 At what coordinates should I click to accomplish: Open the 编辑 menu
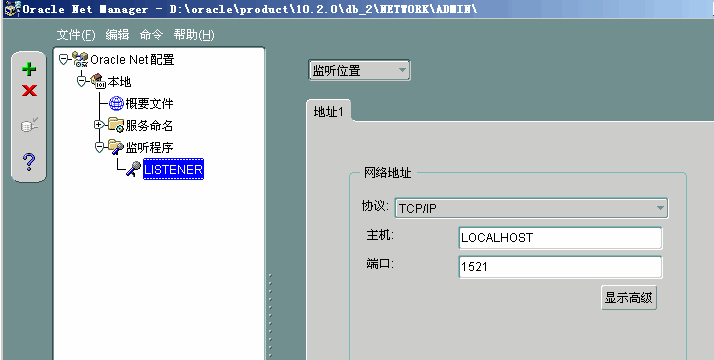pos(117,35)
